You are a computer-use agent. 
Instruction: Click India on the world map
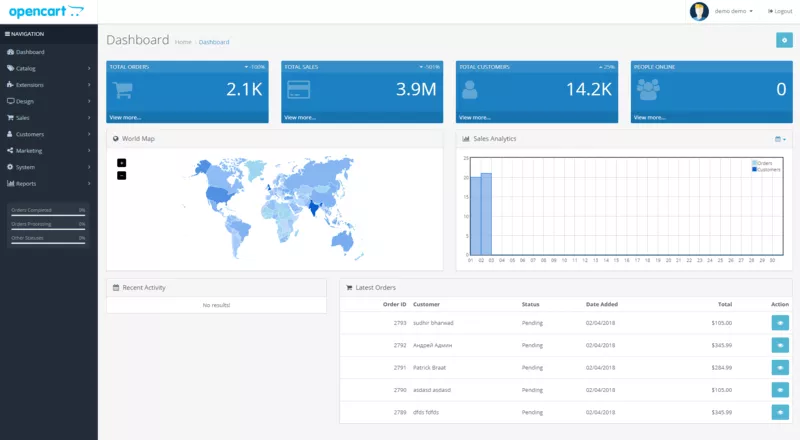pos(314,207)
